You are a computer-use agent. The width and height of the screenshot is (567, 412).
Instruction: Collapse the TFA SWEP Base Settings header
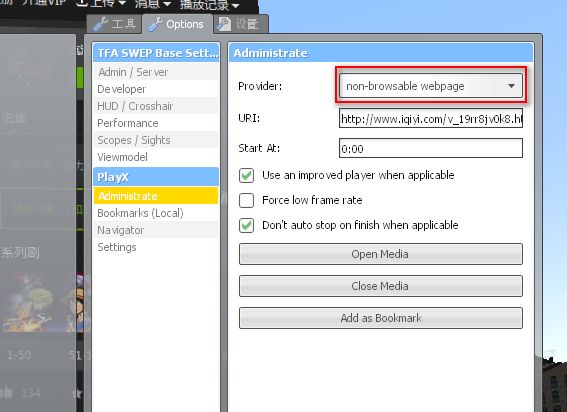click(x=156, y=53)
